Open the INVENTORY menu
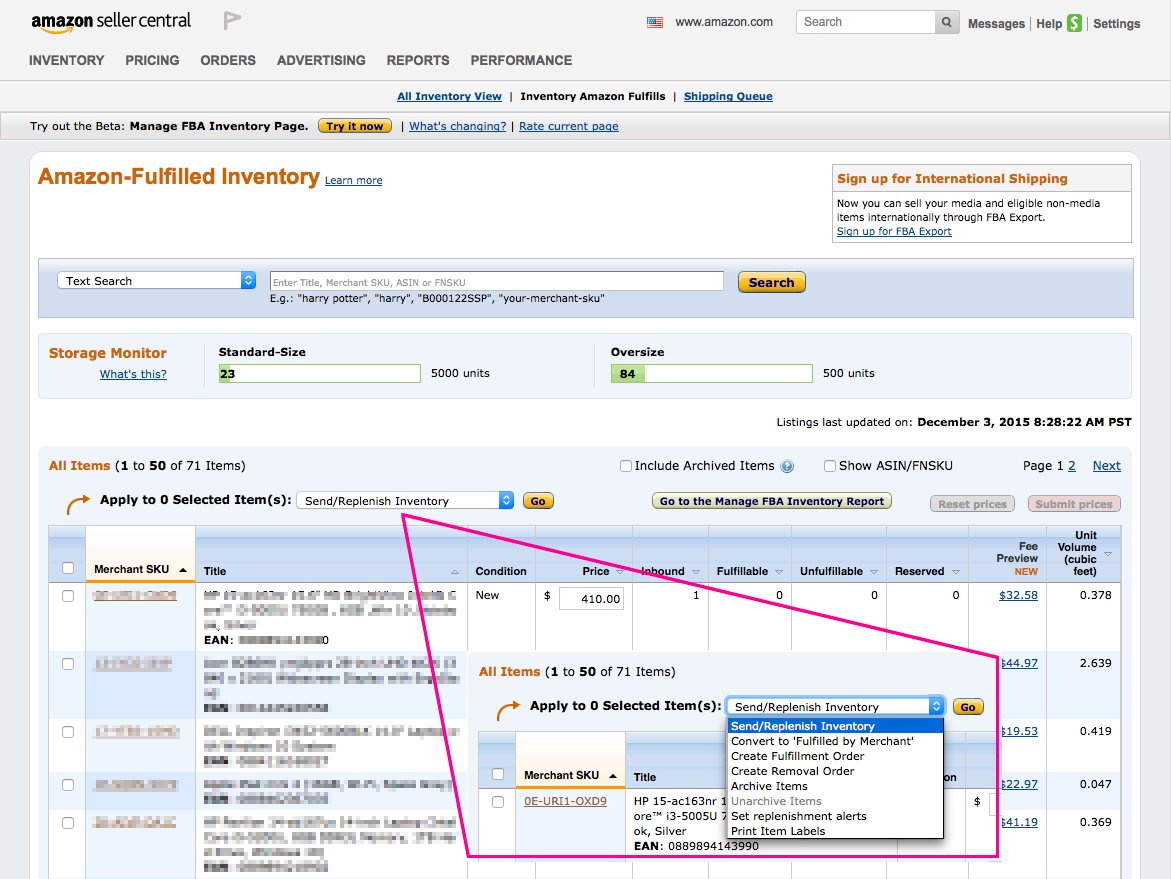The height and width of the screenshot is (879, 1171). point(66,60)
